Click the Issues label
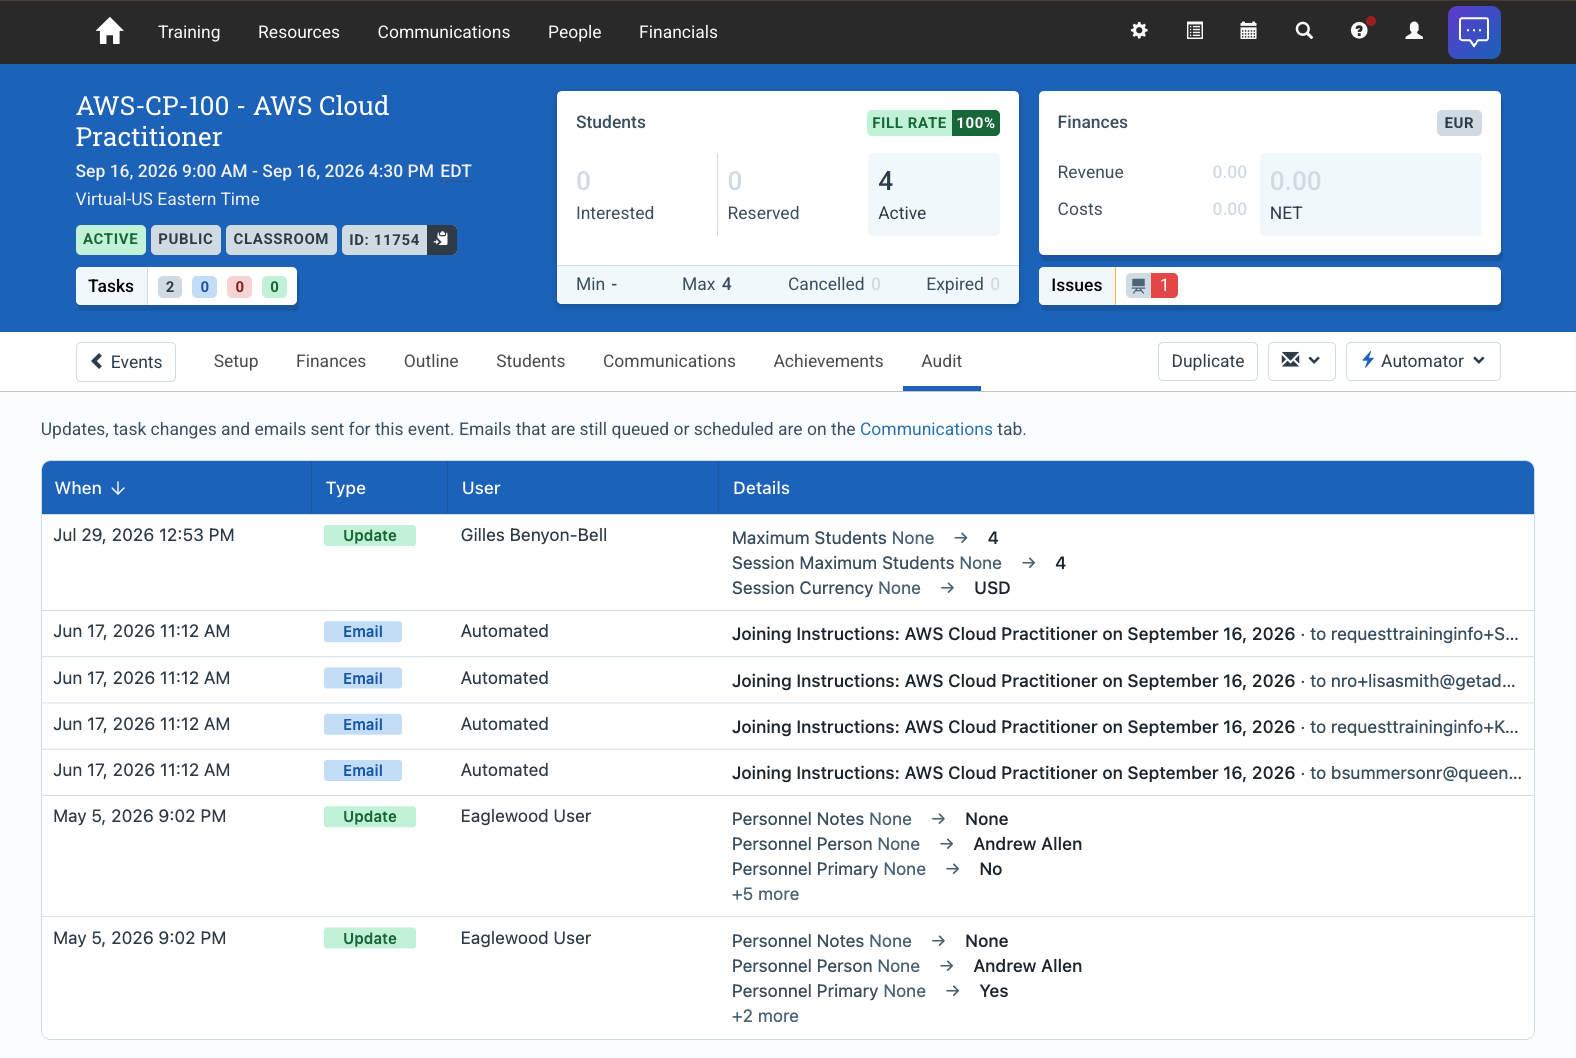The image size is (1576, 1058). click(1077, 285)
